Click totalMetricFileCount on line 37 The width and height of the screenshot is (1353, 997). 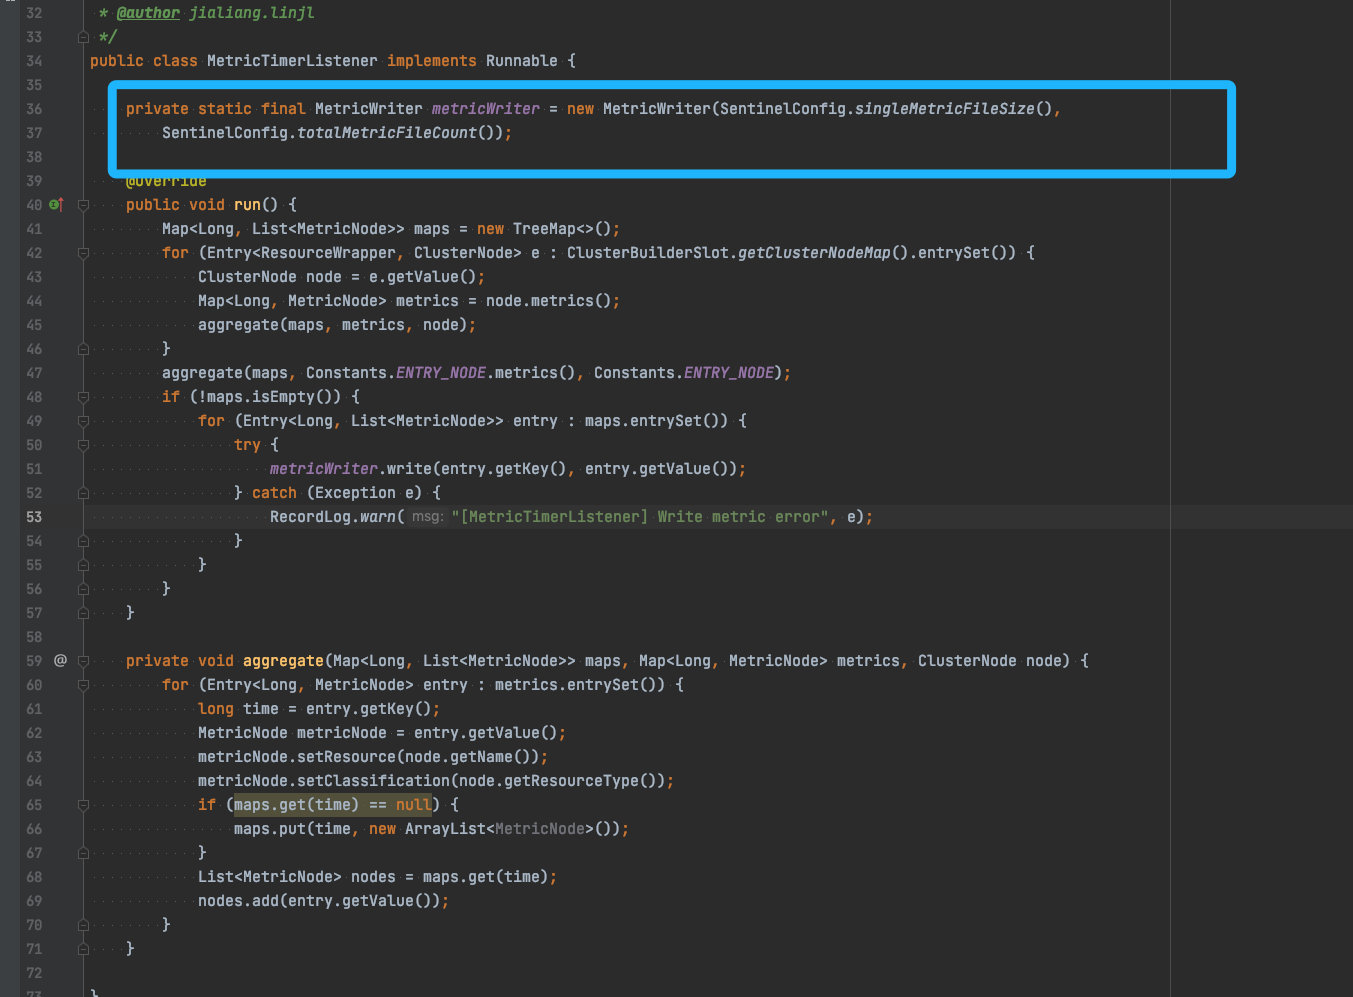tap(387, 133)
